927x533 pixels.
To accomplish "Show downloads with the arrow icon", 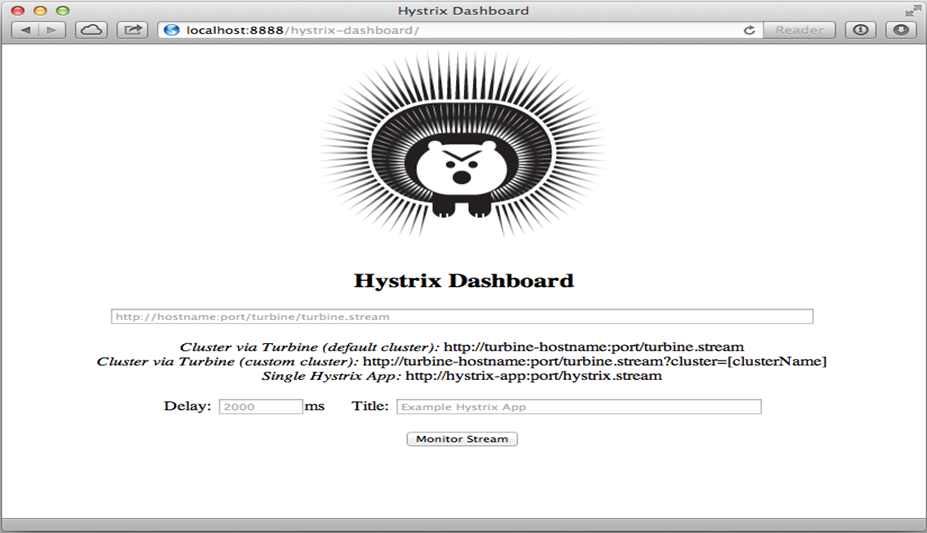I will [901, 30].
